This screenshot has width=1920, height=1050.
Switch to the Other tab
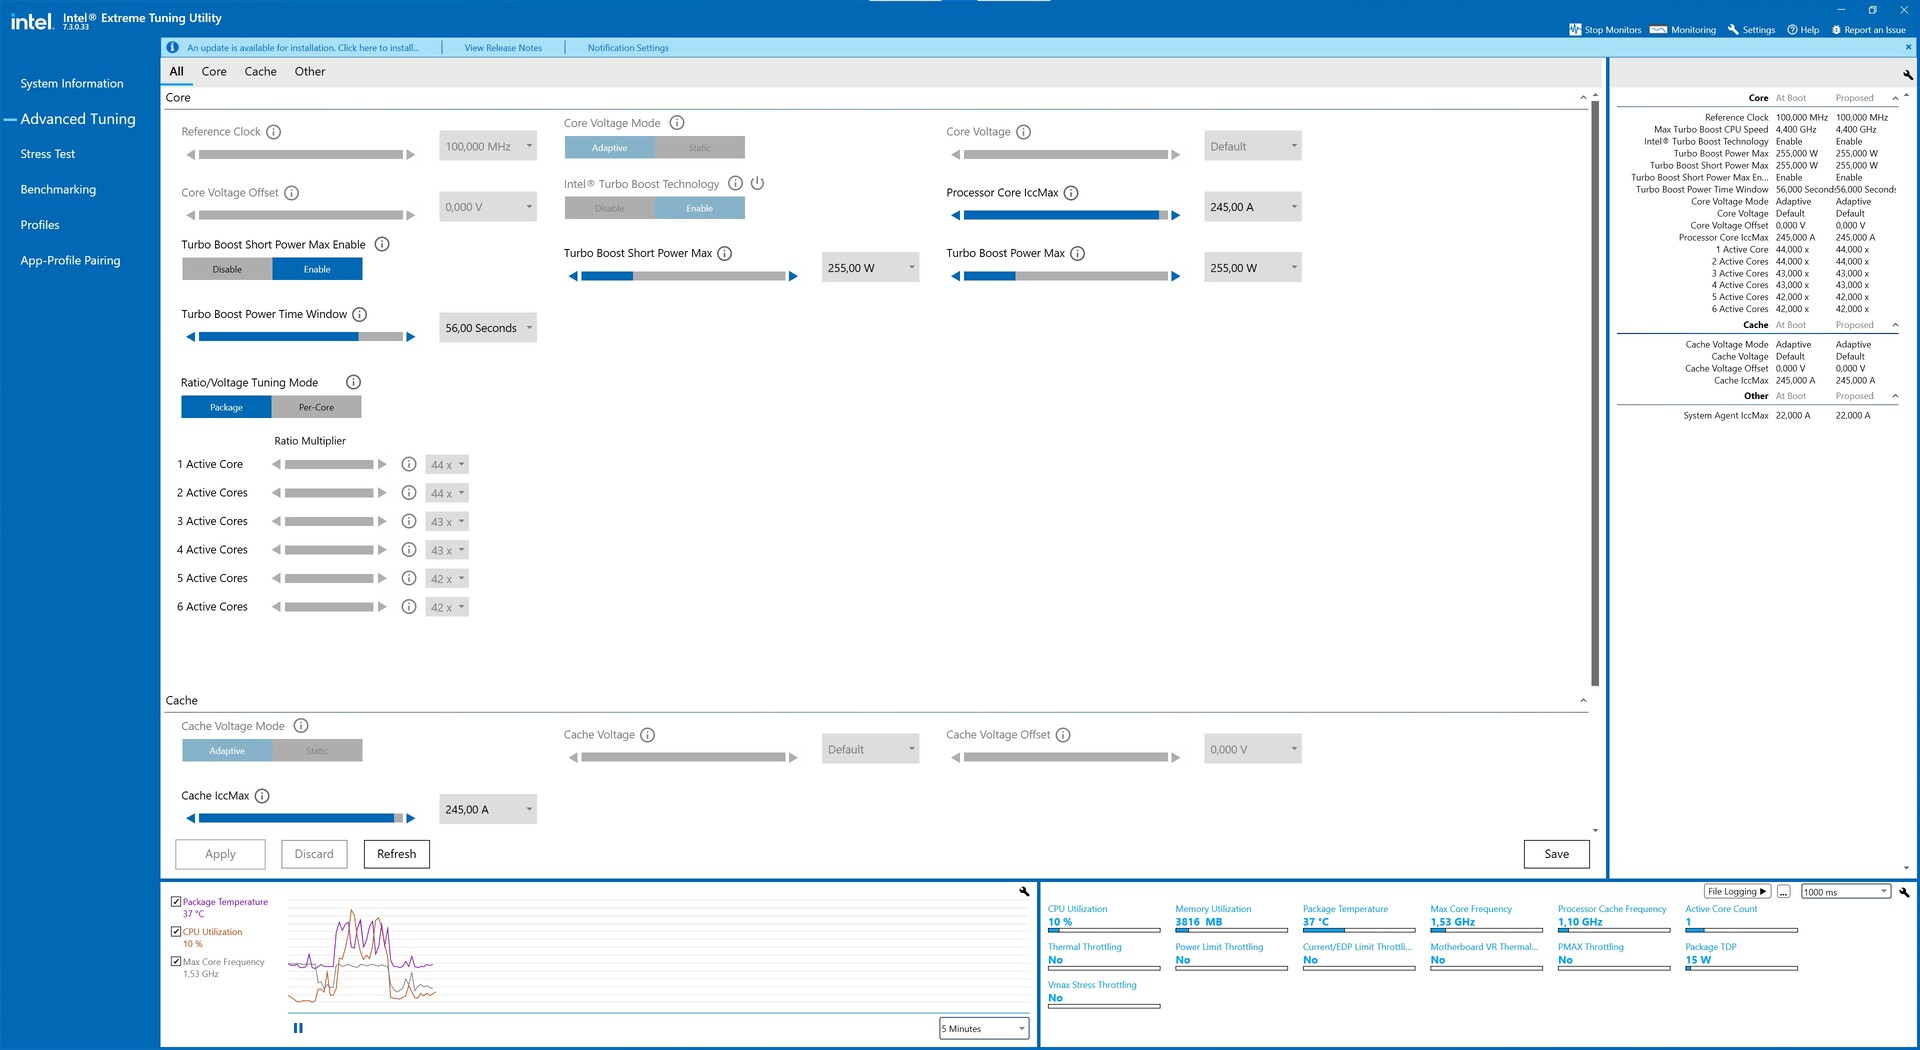[x=310, y=72]
